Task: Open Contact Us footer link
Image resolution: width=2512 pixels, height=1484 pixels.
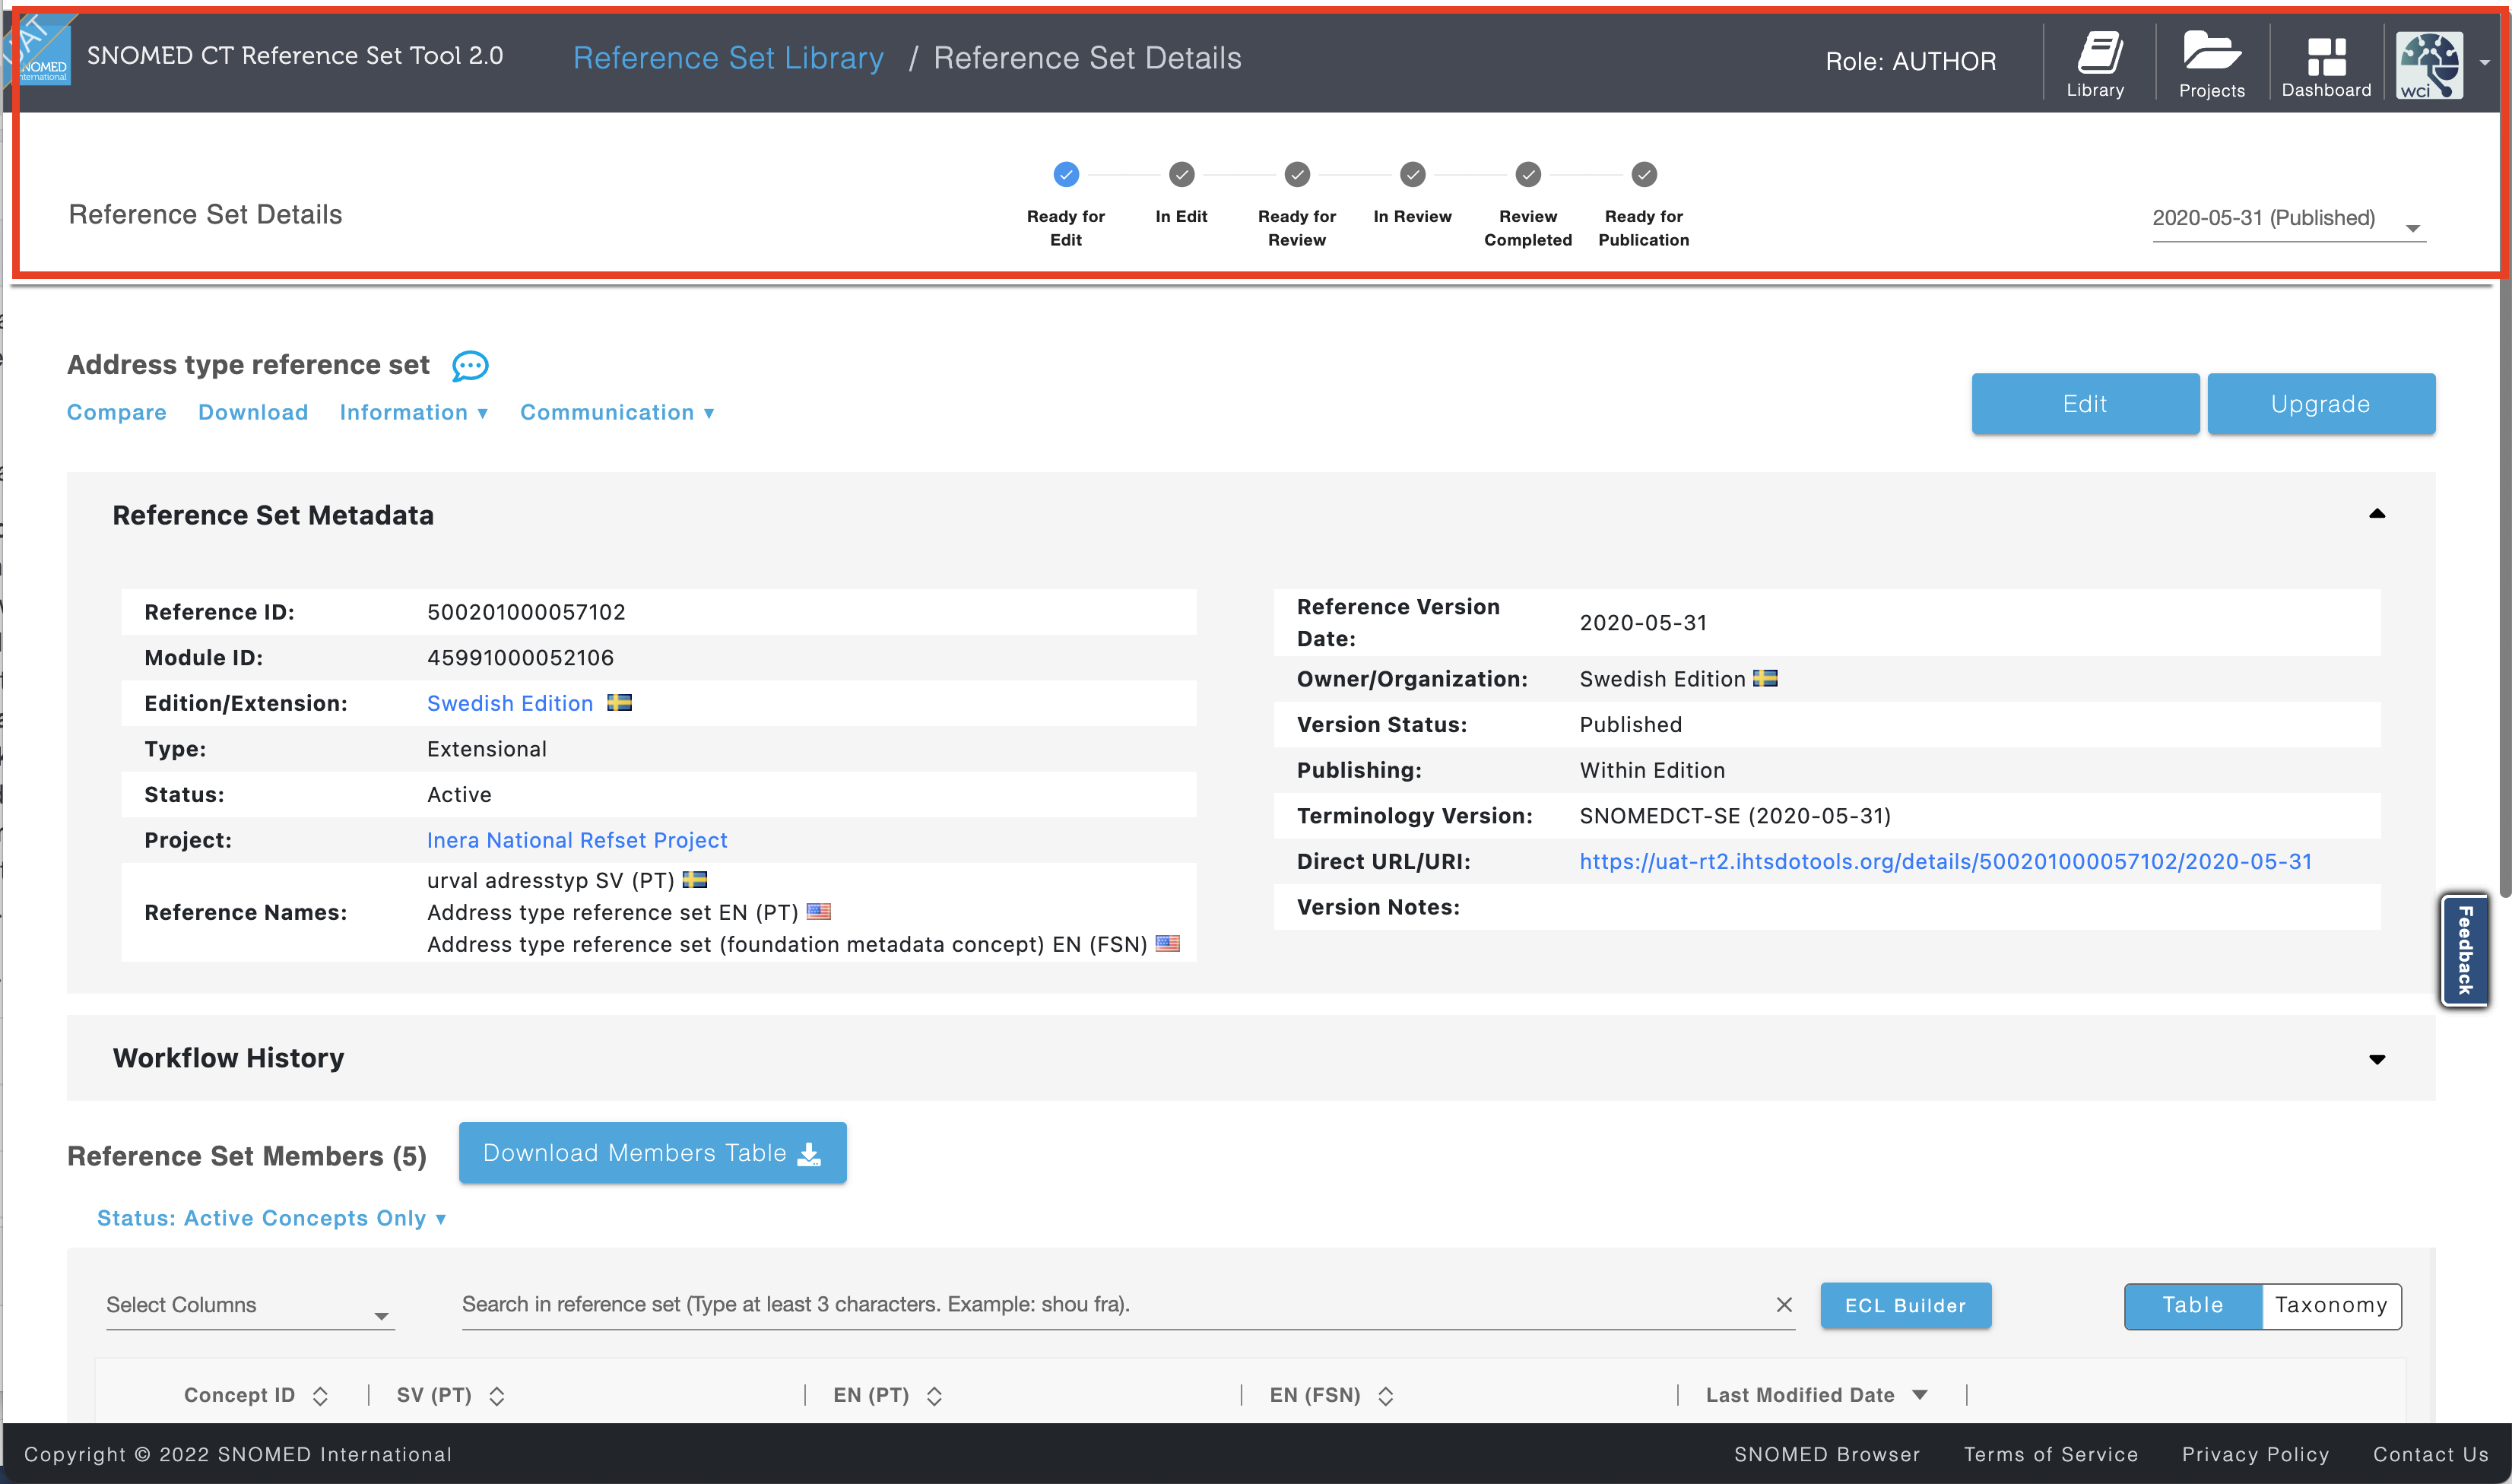Action: [2431, 1454]
